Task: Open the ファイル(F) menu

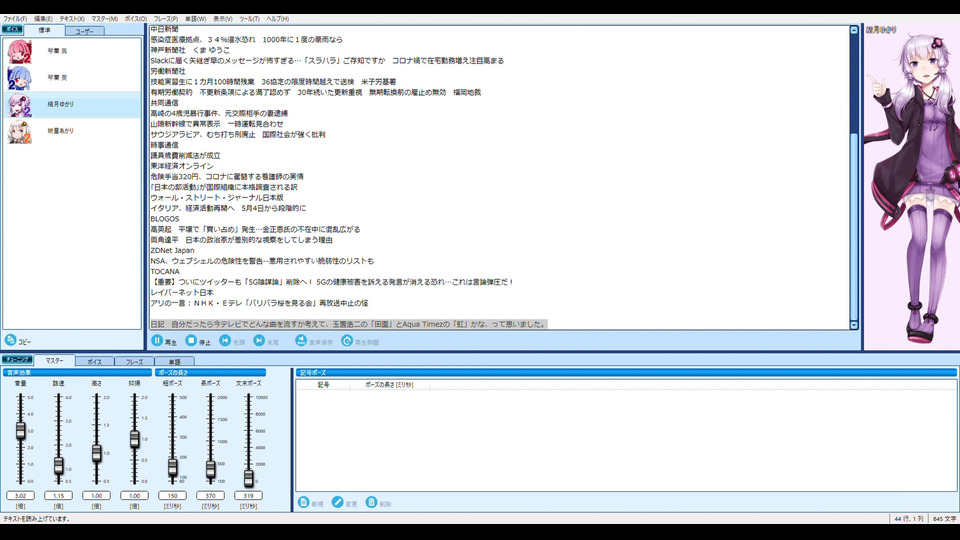Action: pyautogui.click(x=15, y=19)
